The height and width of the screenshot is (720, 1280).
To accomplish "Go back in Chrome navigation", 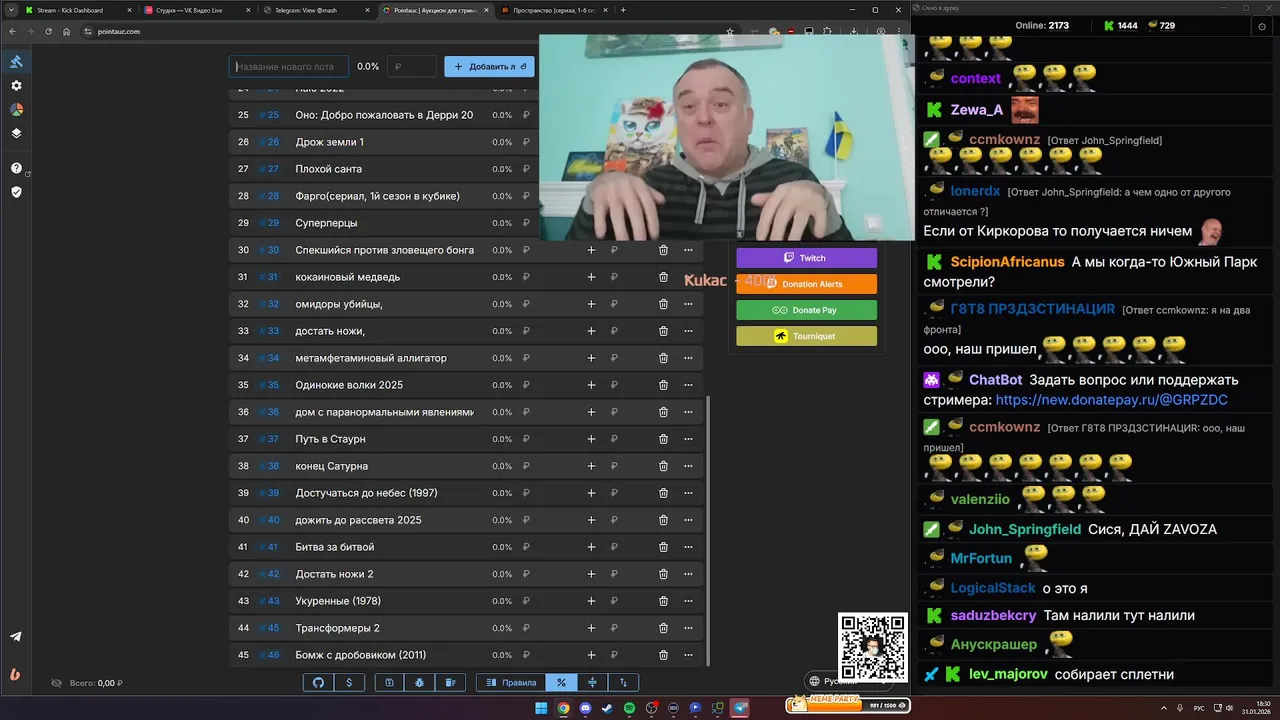I will [12, 31].
